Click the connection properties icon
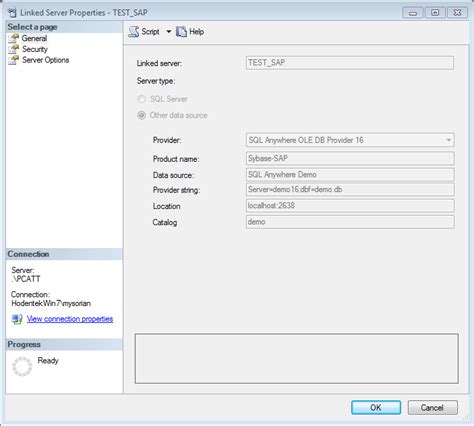 (x=17, y=319)
